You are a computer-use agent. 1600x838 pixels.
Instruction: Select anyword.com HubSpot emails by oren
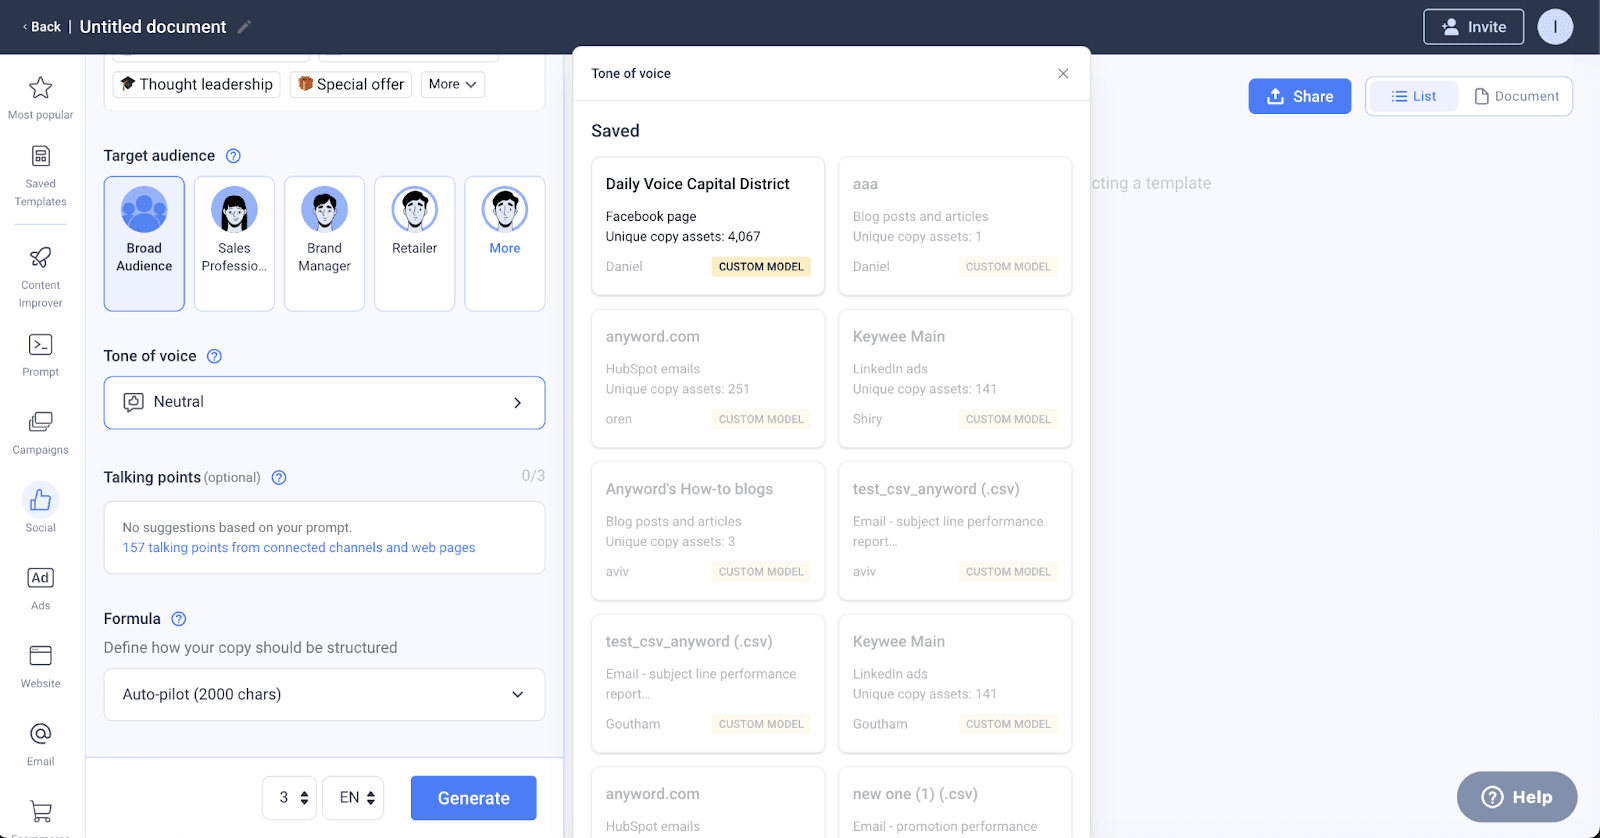[708, 378]
